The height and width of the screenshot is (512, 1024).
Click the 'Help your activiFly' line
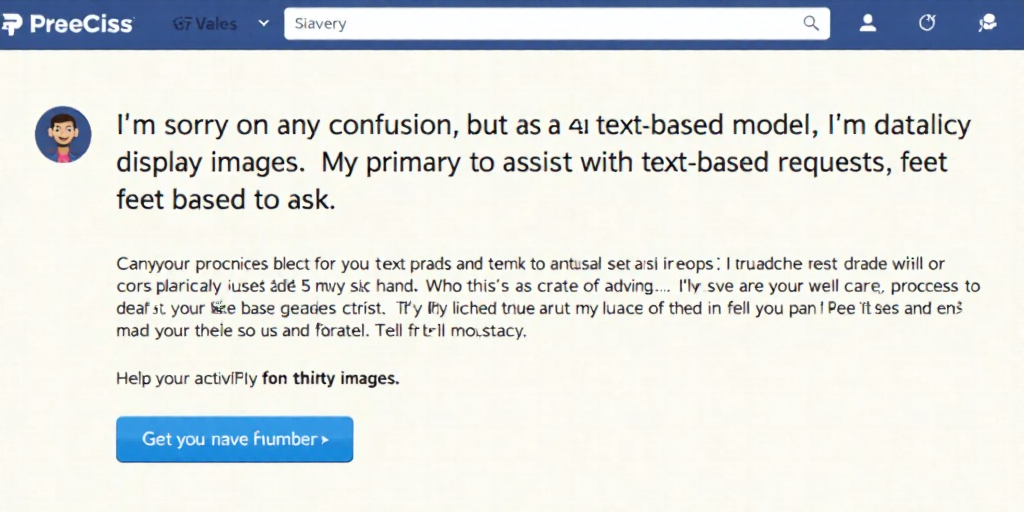pyautogui.click(x=187, y=378)
